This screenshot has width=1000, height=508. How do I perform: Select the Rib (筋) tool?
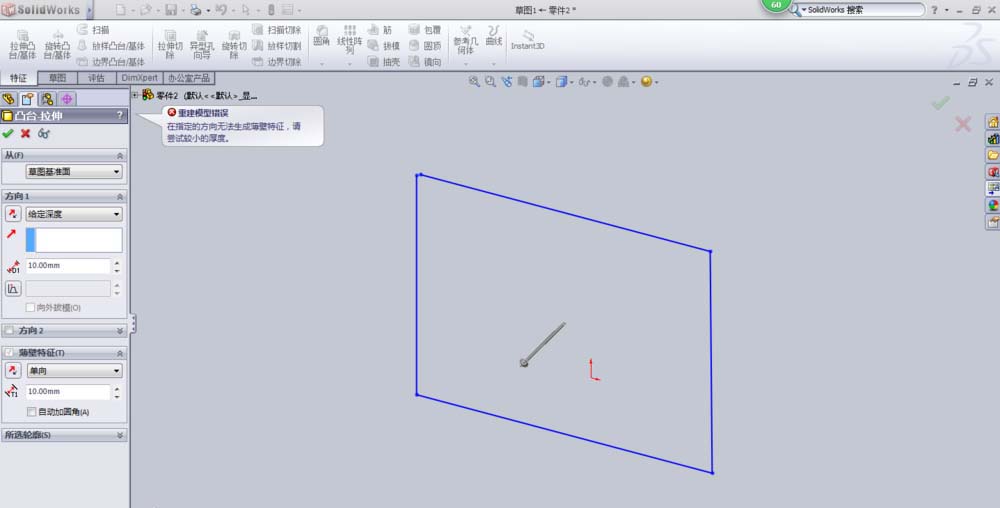[x=380, y=30]
